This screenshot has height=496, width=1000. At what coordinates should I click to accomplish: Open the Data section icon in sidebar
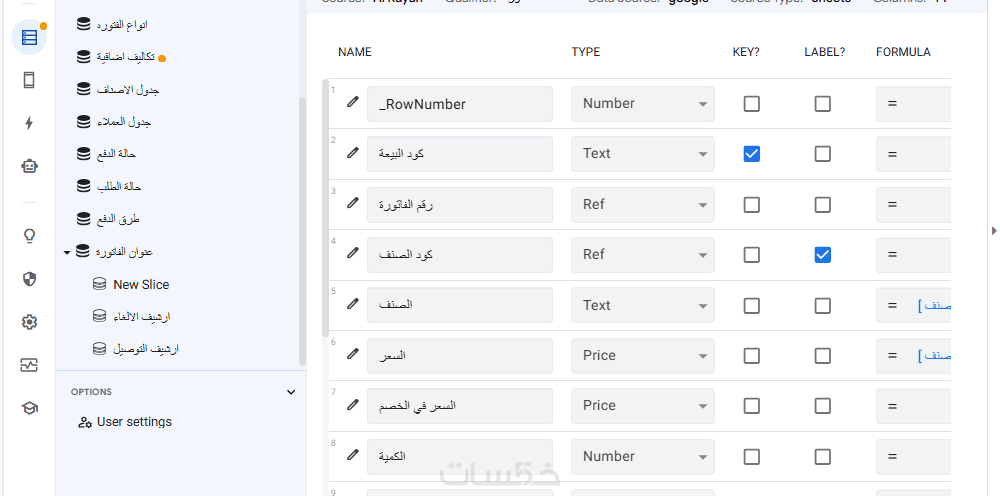pyautogui.click(x=29, y=38)
